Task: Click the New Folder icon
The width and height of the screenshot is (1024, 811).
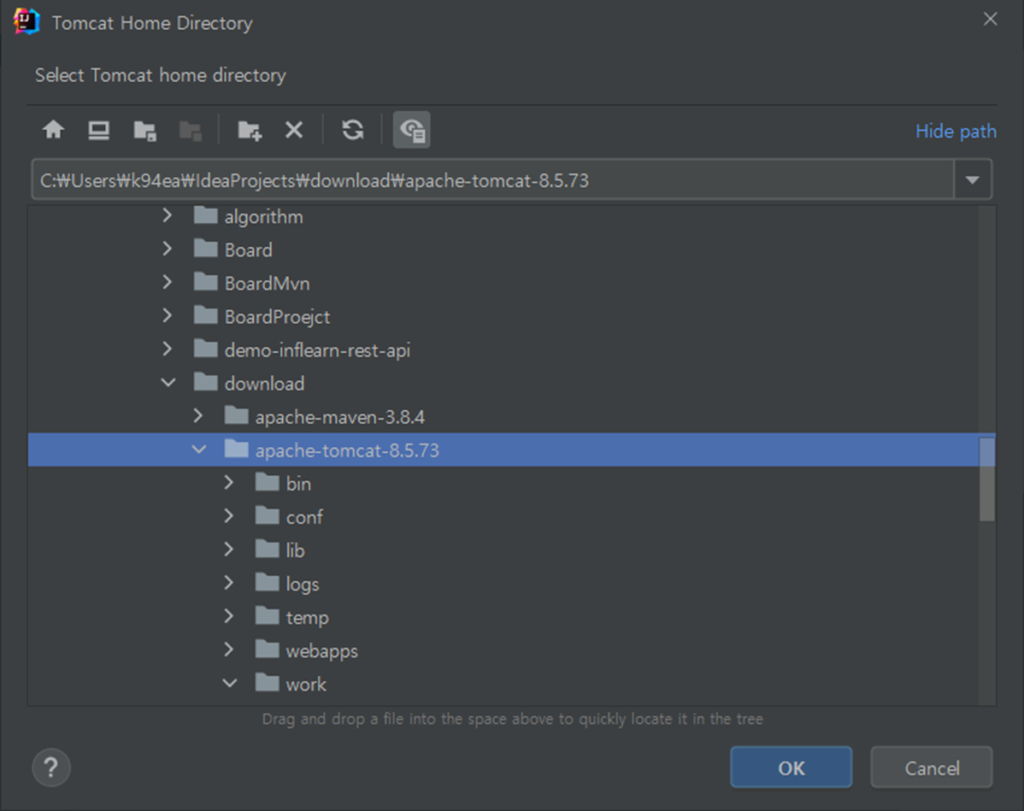Action: (249, 130)
